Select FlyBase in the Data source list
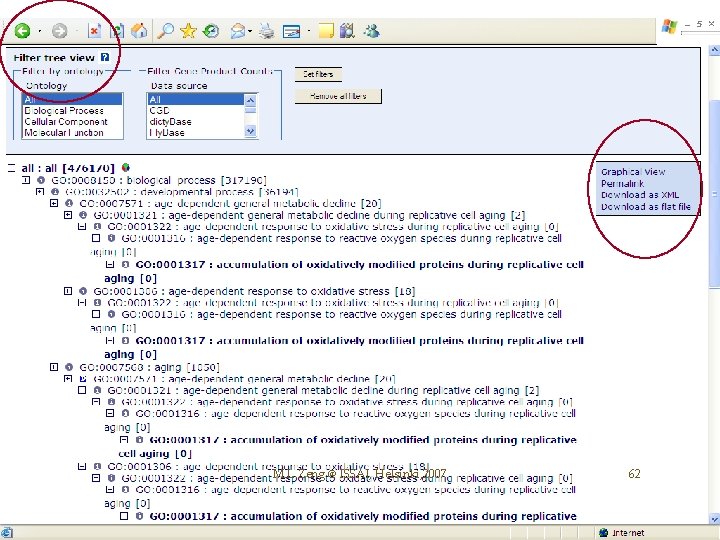720x540 pixels. coord(196,133)
